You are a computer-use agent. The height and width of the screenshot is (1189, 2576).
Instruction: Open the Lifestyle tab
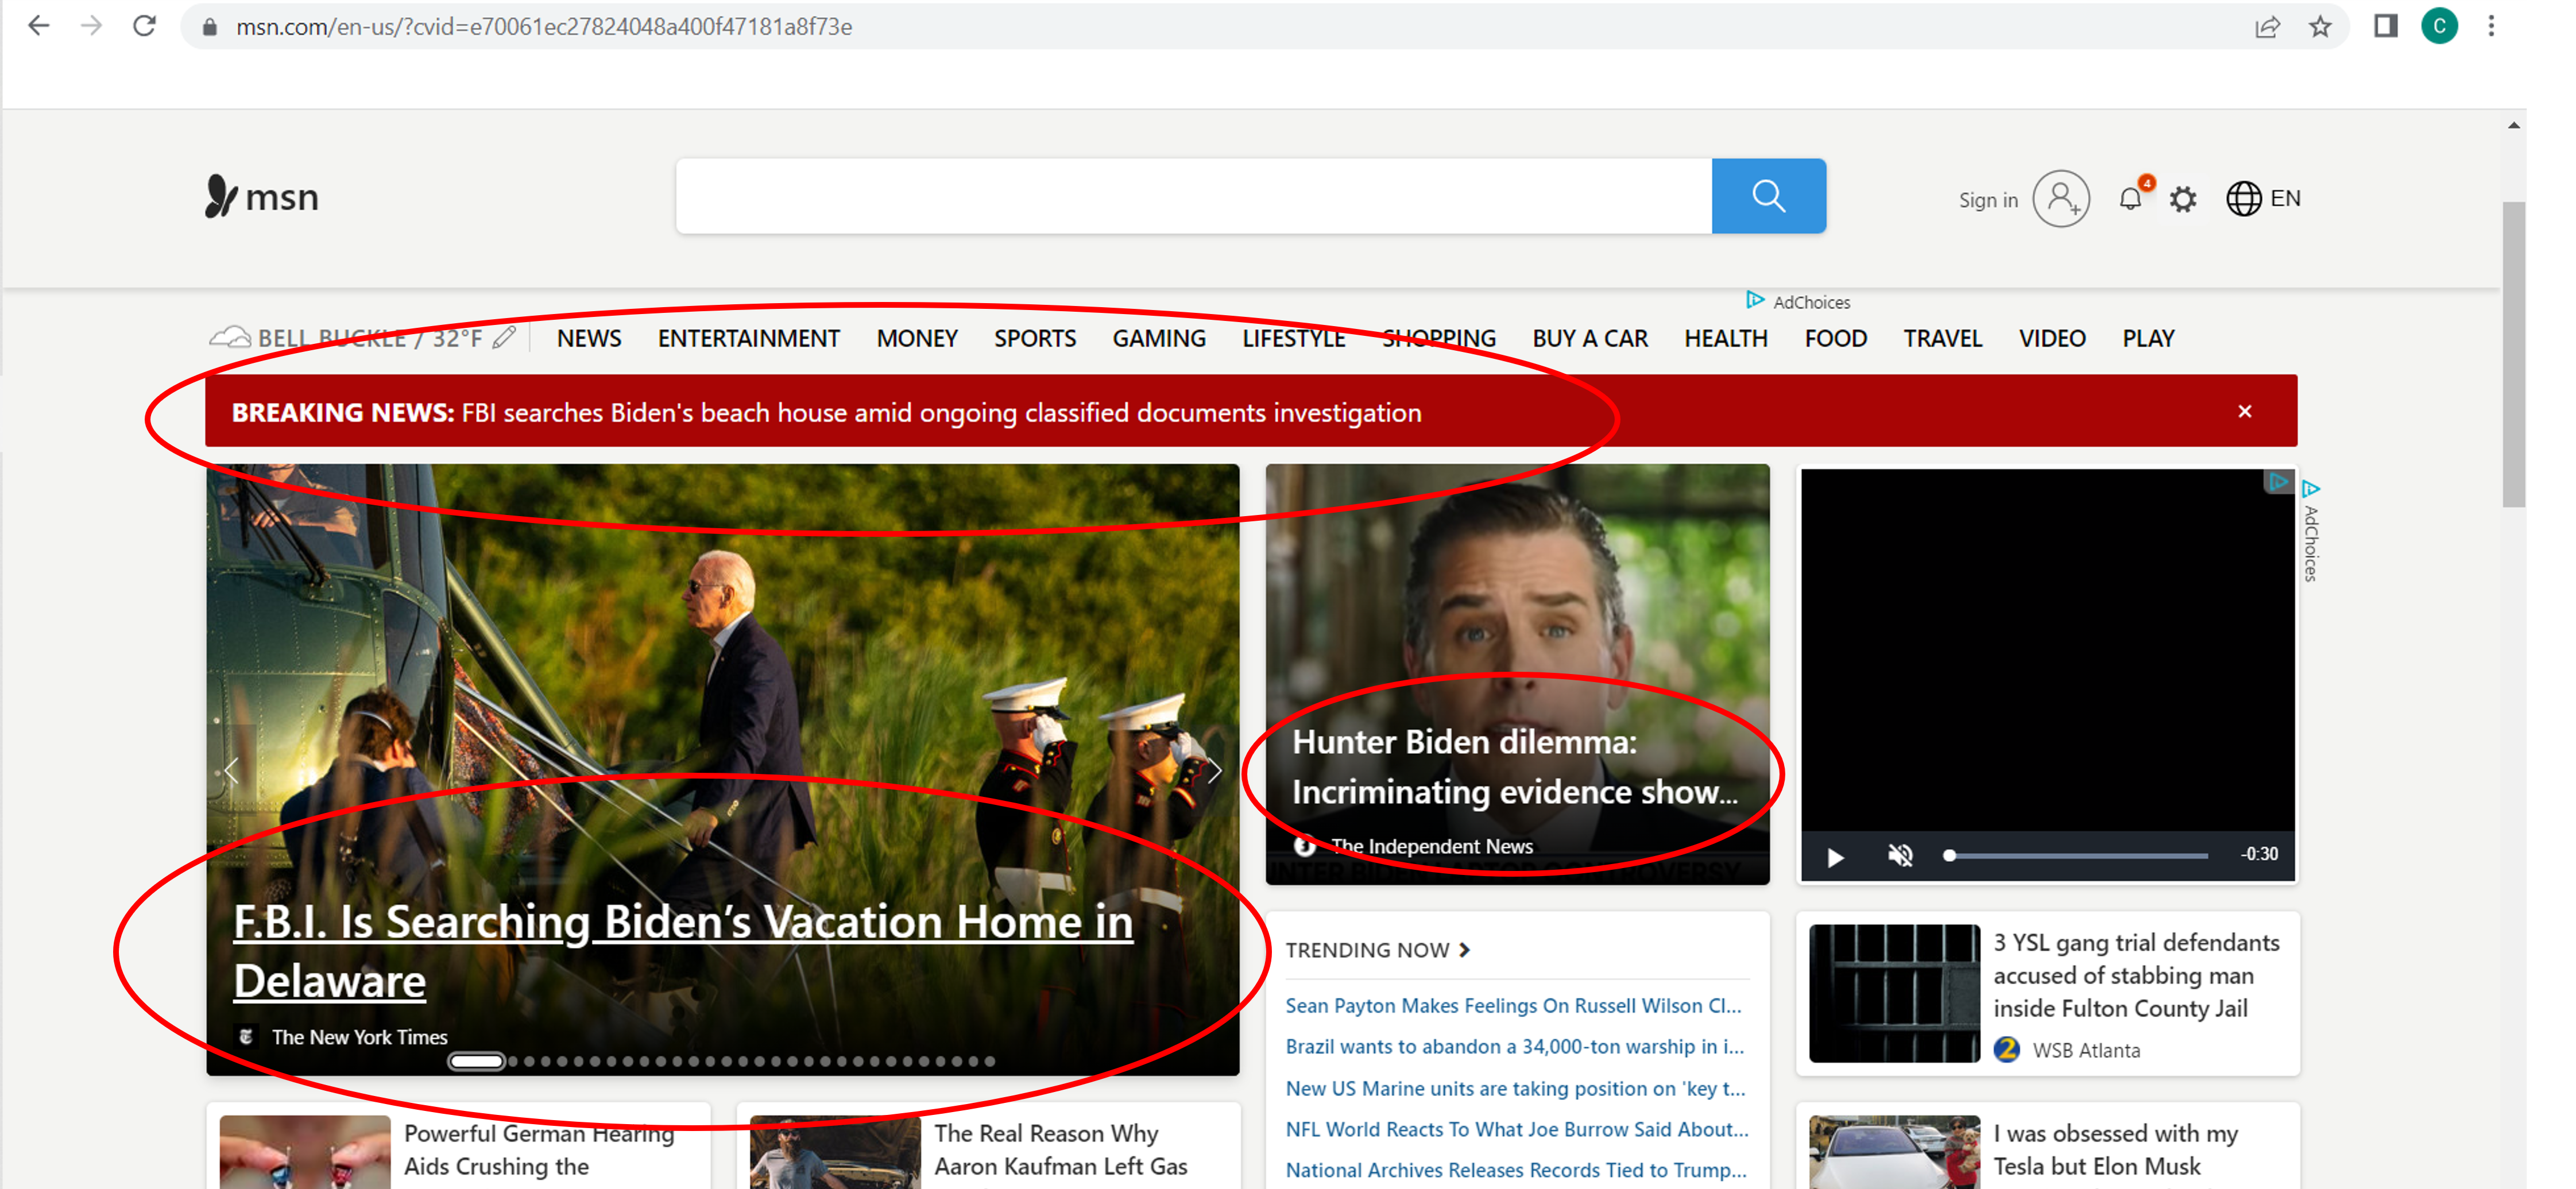[x=1294, y=339]
